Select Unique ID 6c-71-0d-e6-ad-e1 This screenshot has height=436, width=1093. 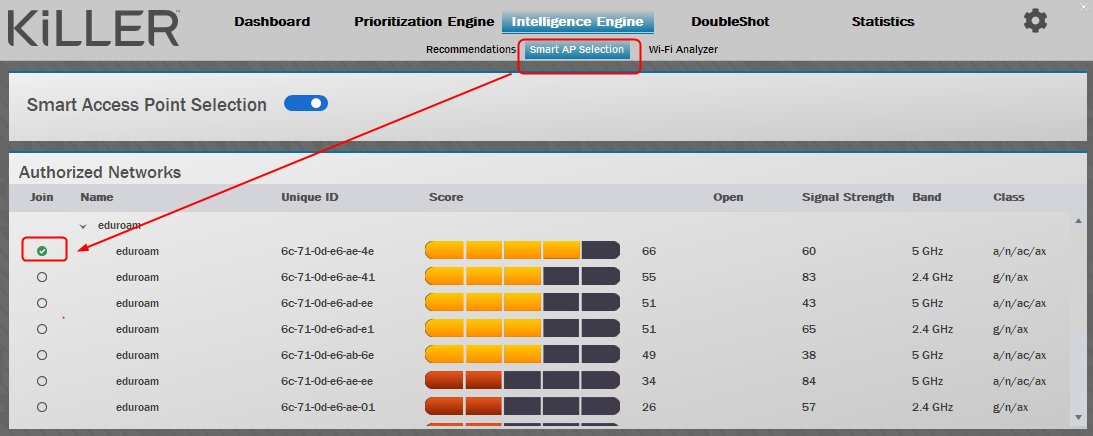click(x=328, y=329)
